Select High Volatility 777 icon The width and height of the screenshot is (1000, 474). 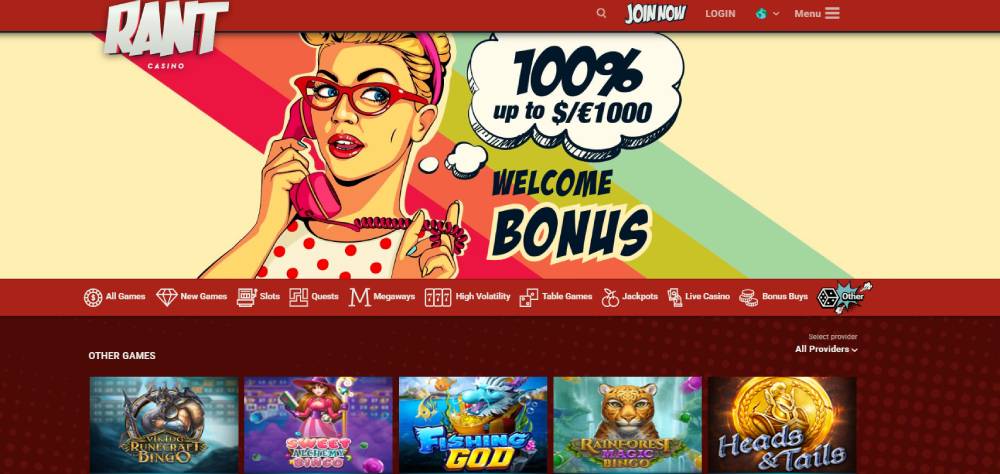coord(438,297)
